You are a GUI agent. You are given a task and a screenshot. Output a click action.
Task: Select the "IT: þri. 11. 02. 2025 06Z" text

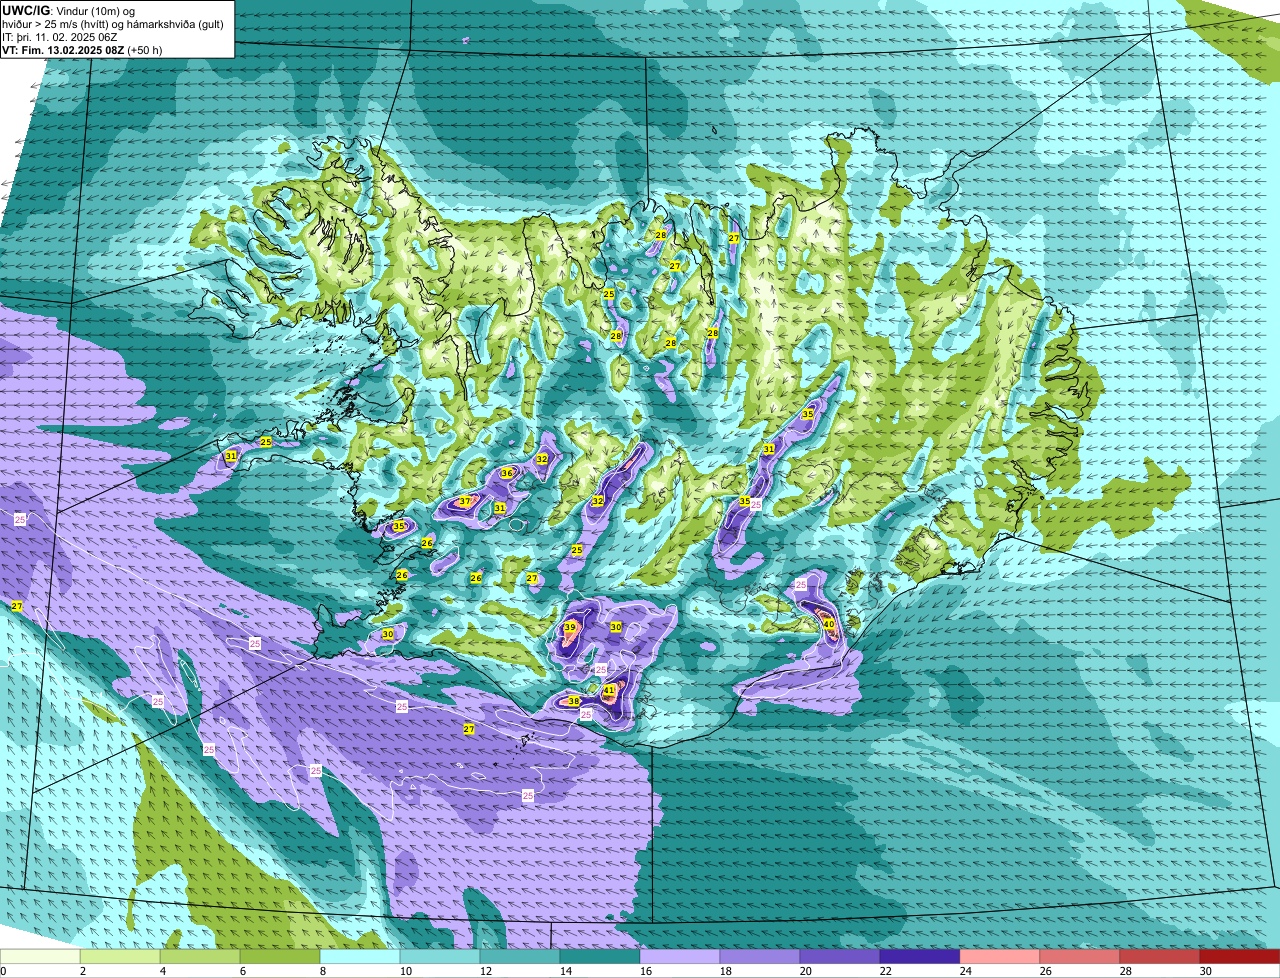click(x=60, y=37)
